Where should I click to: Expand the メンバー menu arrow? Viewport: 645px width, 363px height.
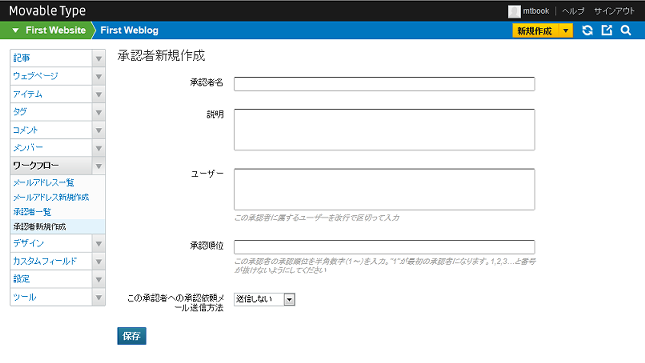pyautogui.click(x=99, y=148)
